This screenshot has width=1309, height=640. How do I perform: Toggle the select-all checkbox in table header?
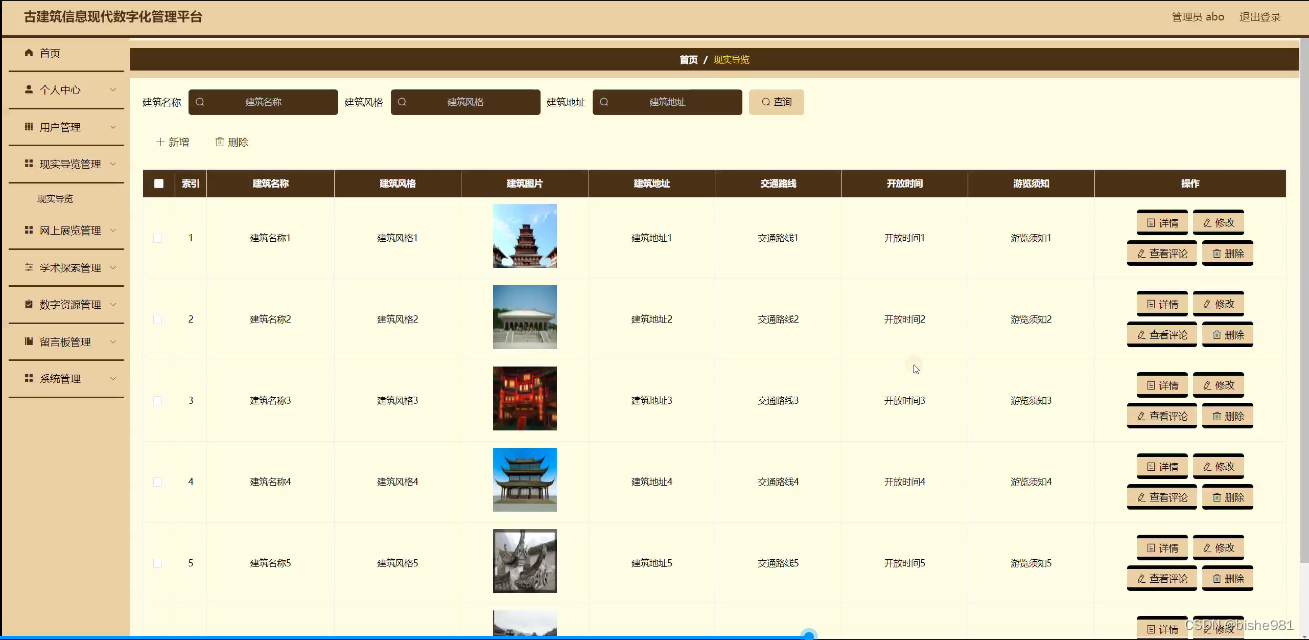coord(156,183)
